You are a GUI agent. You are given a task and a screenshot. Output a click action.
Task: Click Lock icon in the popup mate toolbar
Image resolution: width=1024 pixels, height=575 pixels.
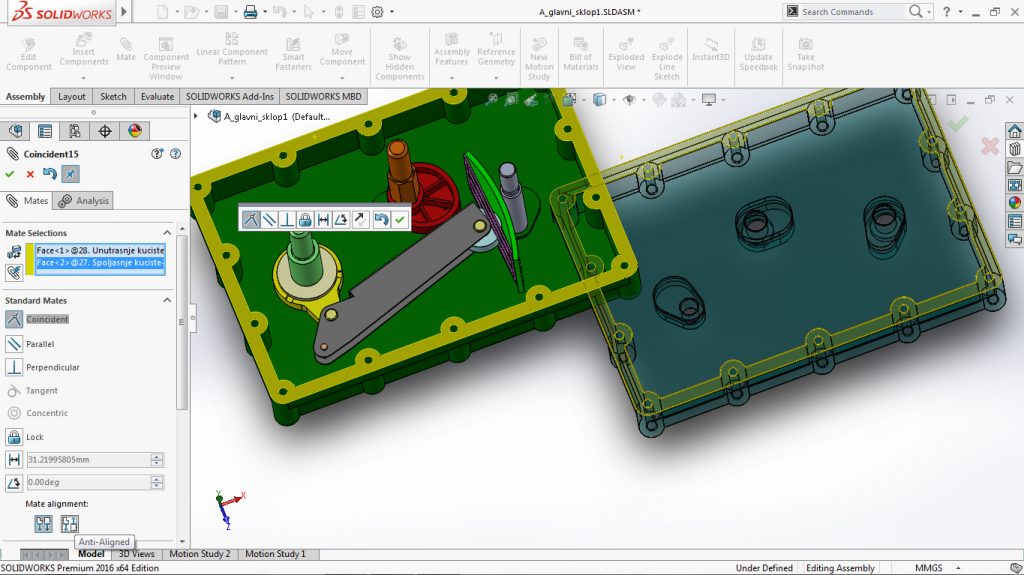click(305, 220)
